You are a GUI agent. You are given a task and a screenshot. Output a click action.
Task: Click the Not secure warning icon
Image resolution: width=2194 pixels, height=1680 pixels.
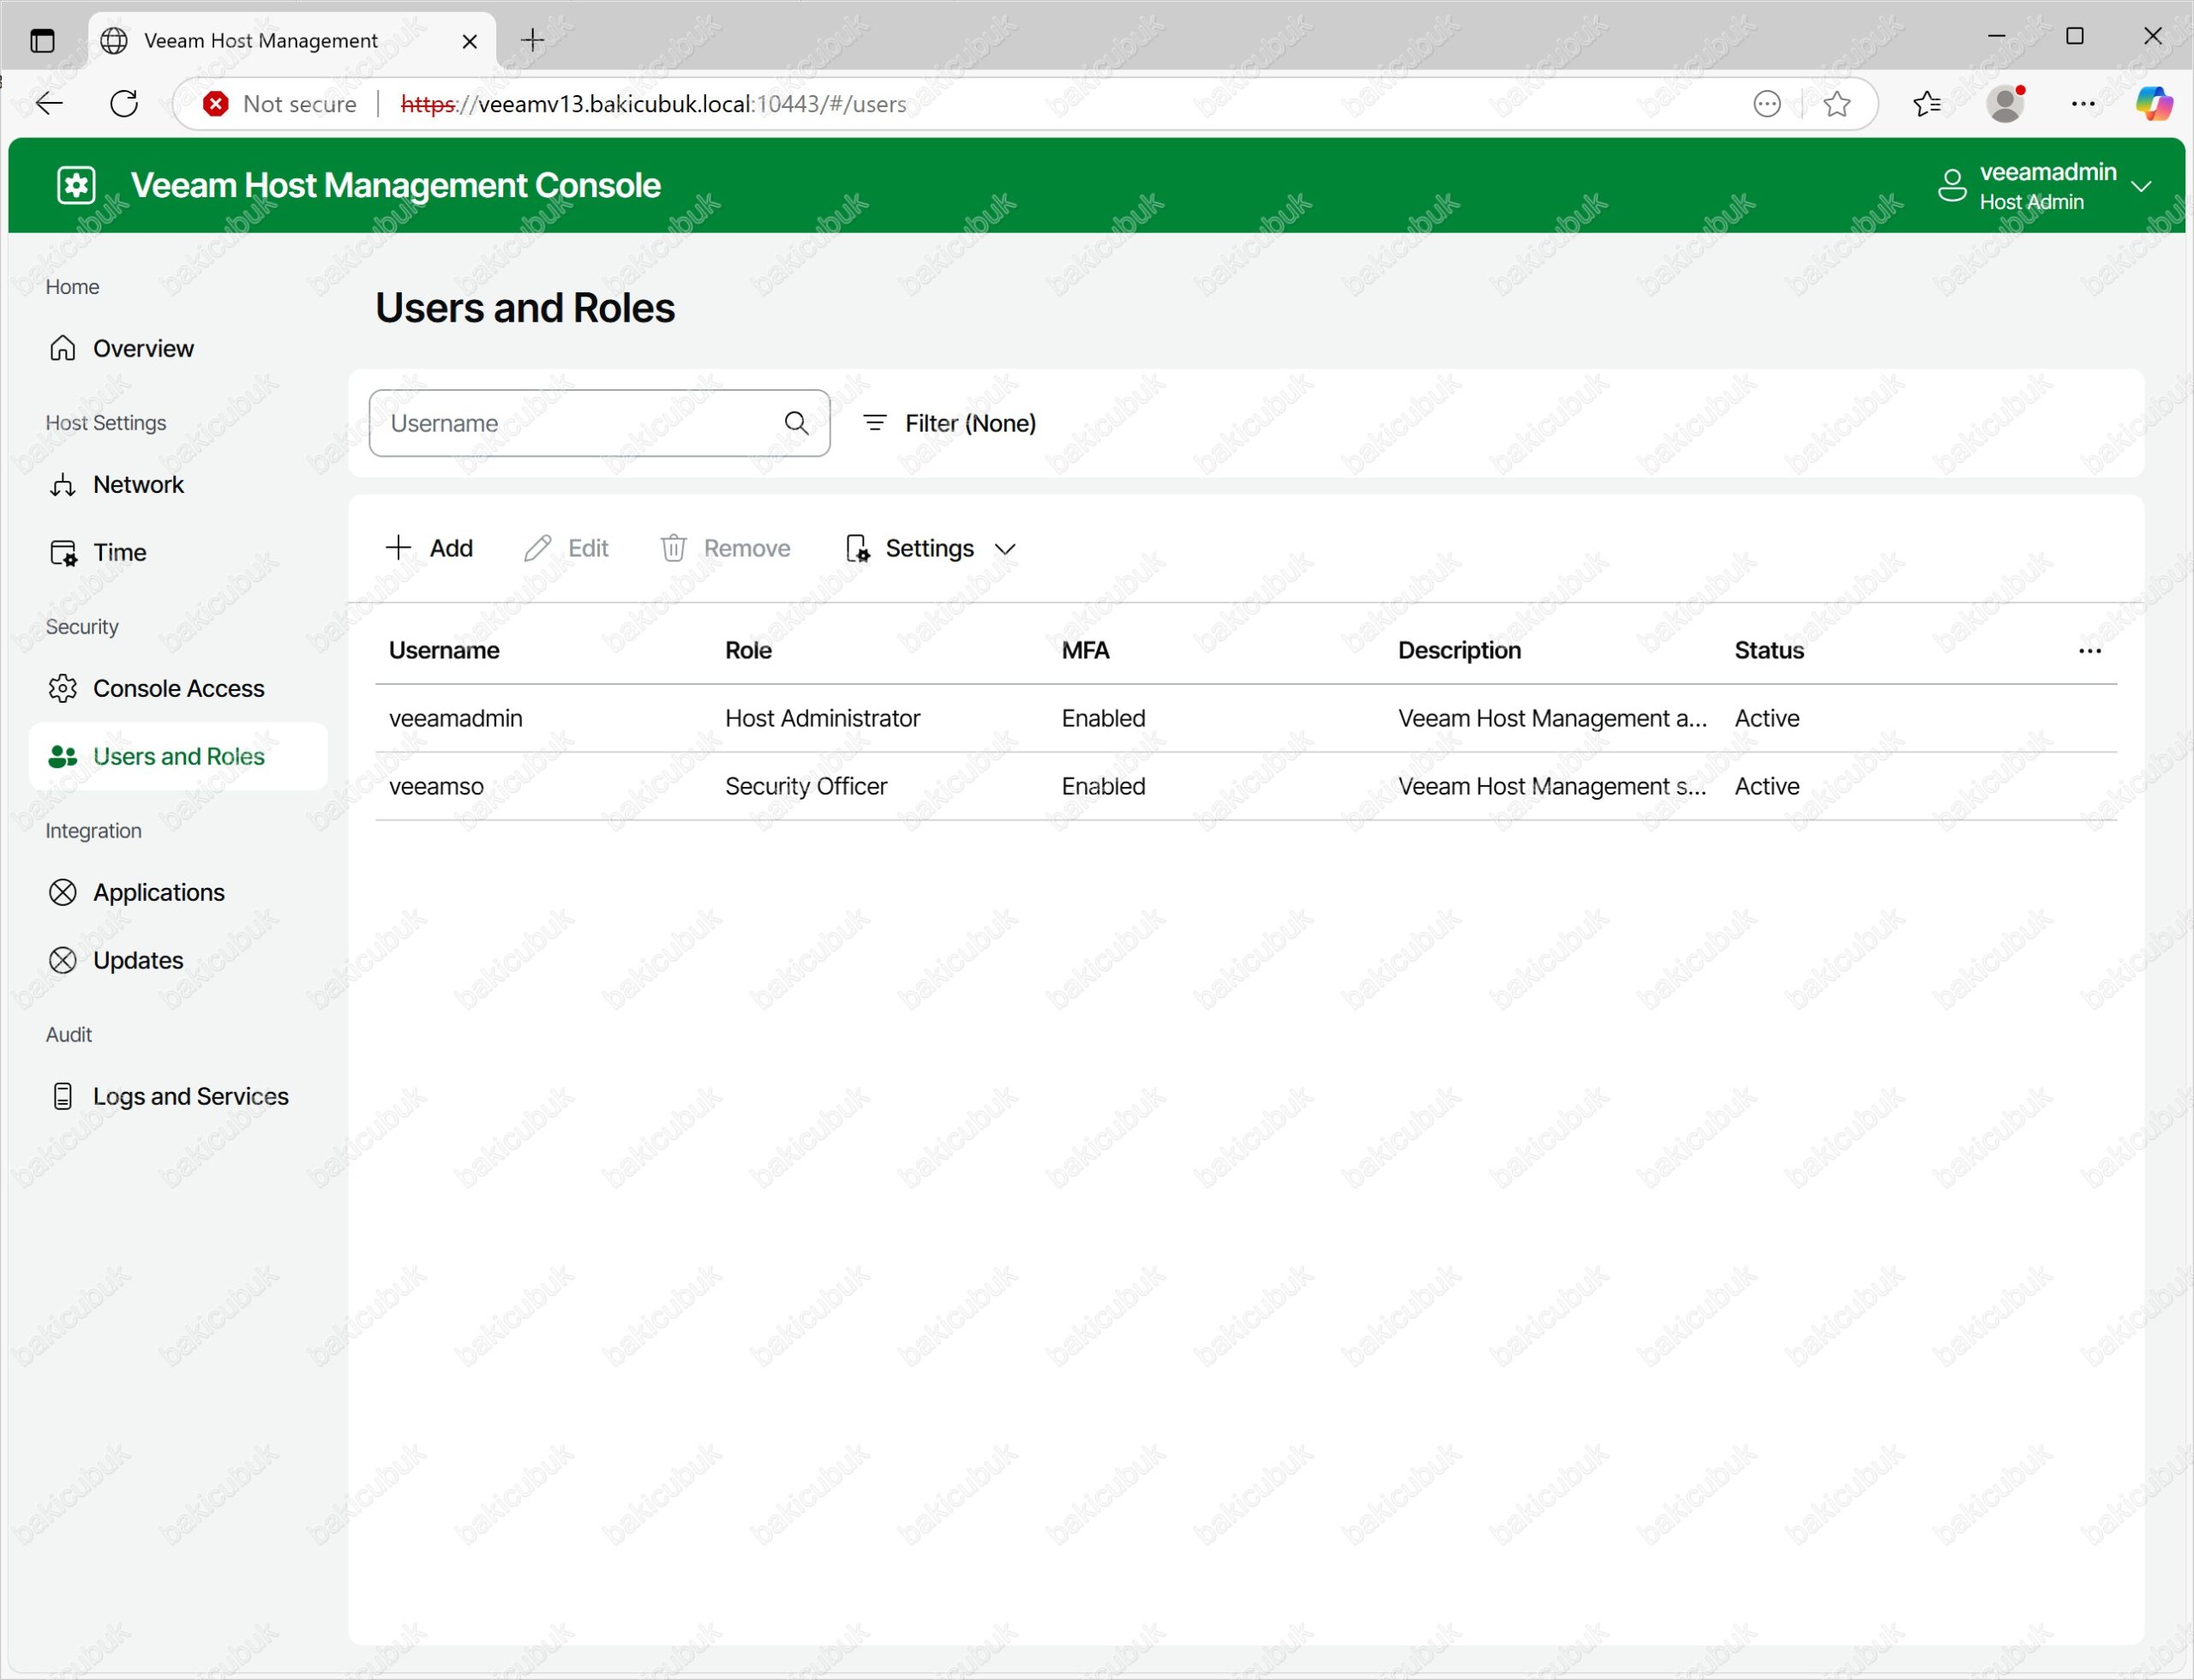[215, 104]
